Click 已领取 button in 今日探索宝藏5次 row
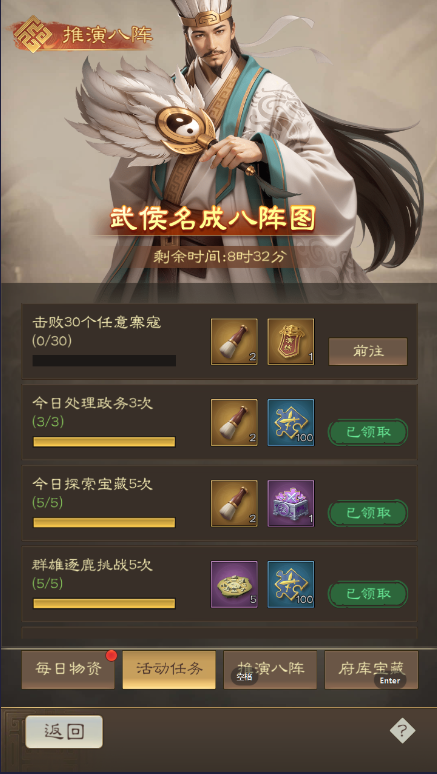The image size is (437, 774). 368,513
